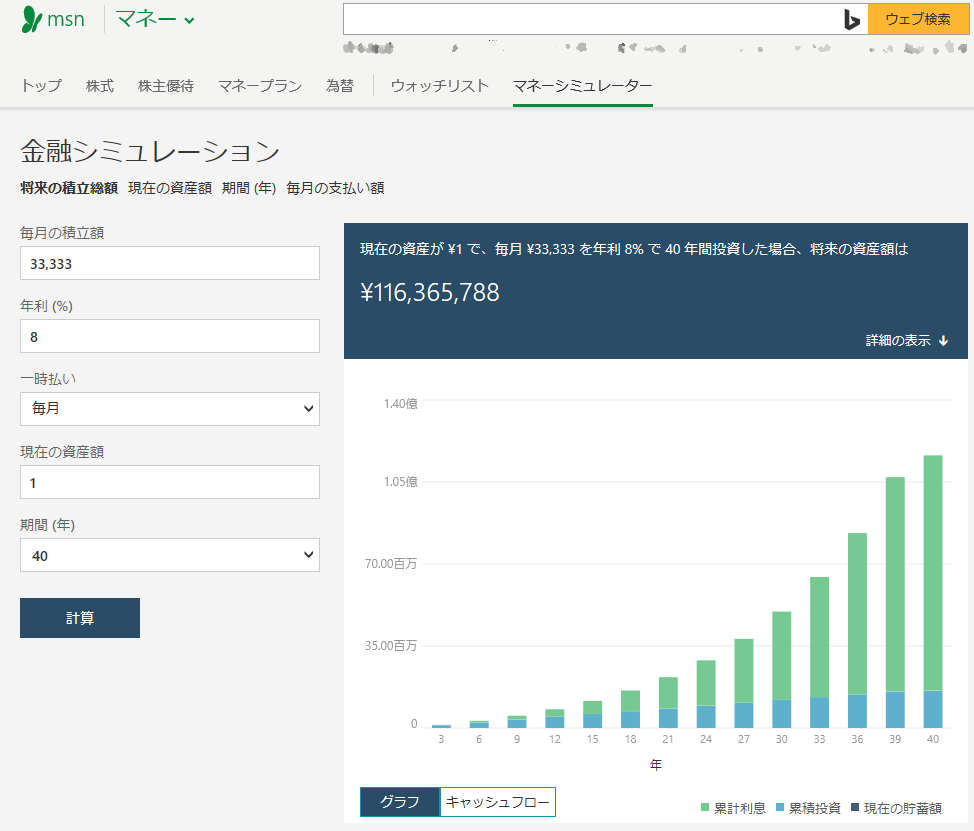This screenshot has height=831, width=974.
Task: Toggle the 累計利息 legend swatch
Action: (x=705, y=808)
